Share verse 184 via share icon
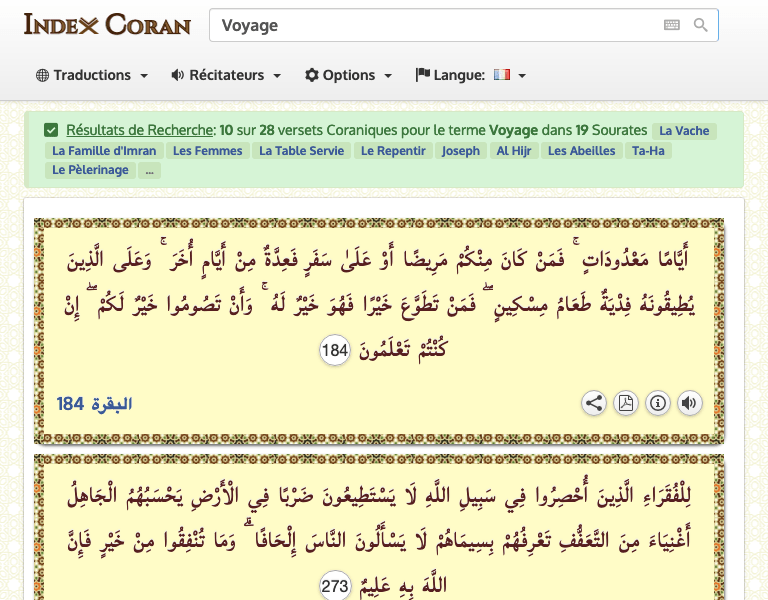The image size is (768, 600). 594,403
